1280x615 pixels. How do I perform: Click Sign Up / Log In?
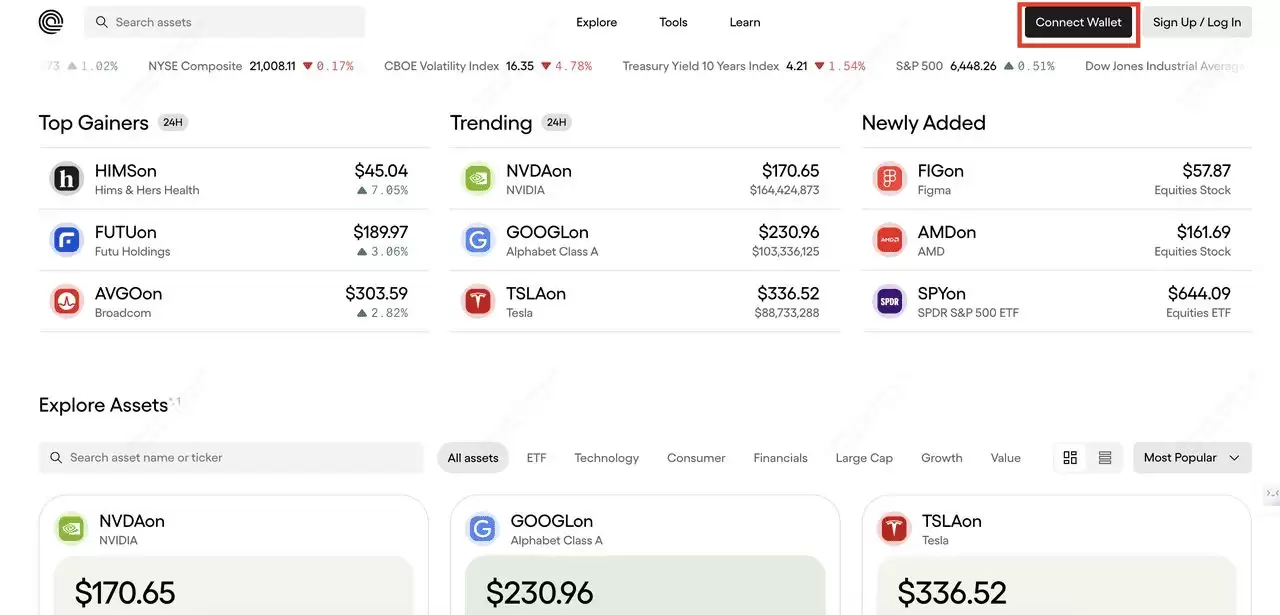pos(1196,21)
